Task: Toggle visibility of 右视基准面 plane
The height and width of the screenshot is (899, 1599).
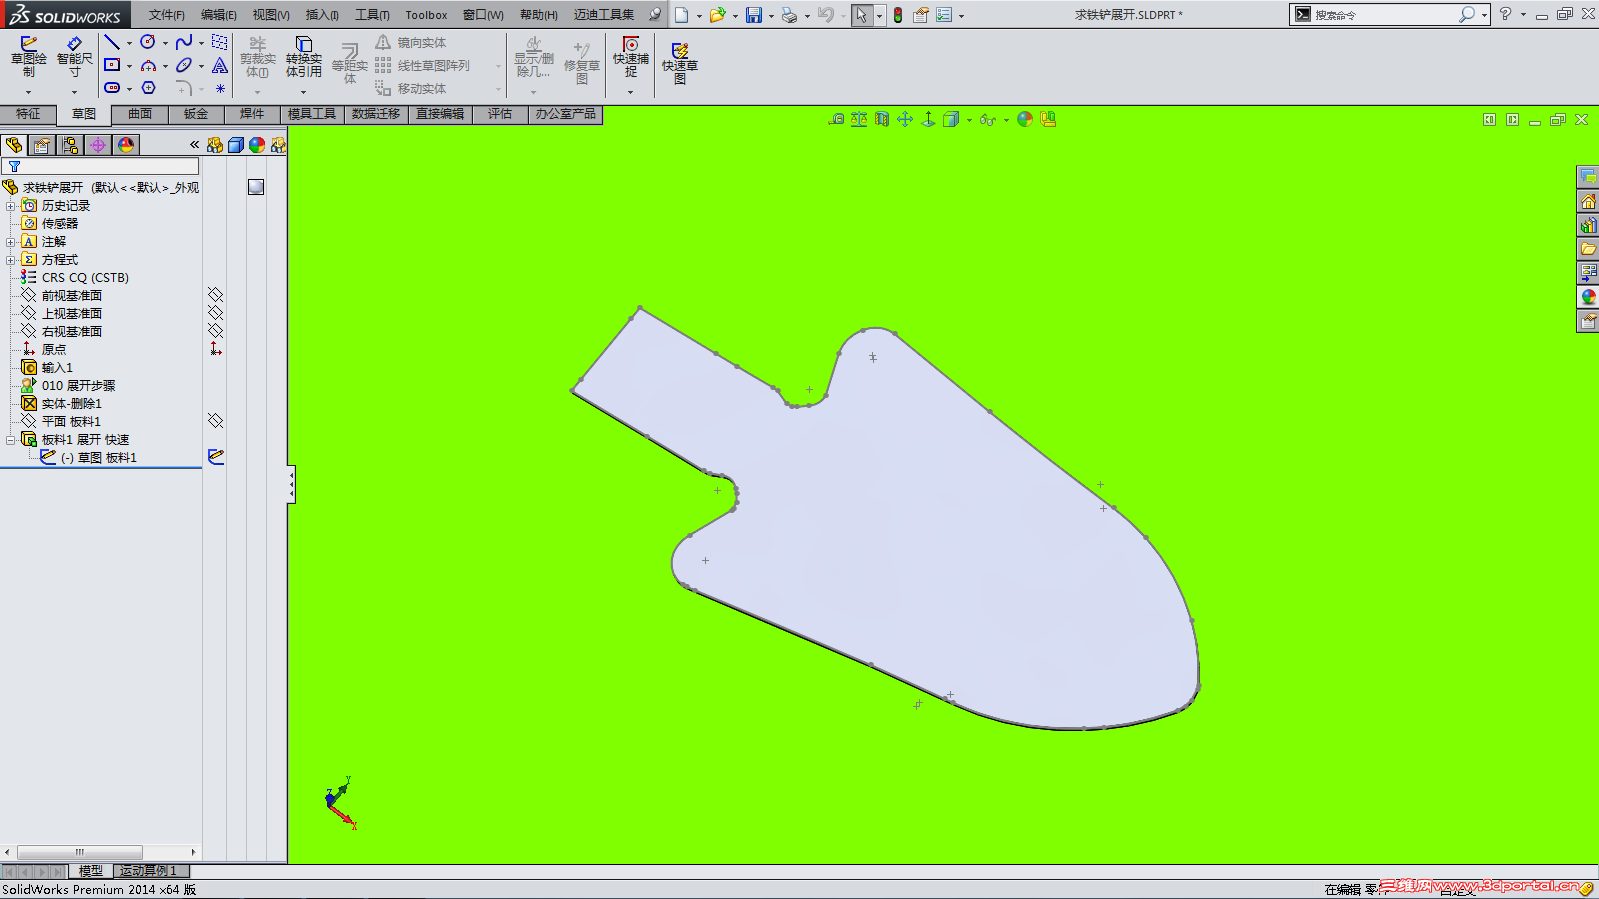Action: tap(215, 331)
